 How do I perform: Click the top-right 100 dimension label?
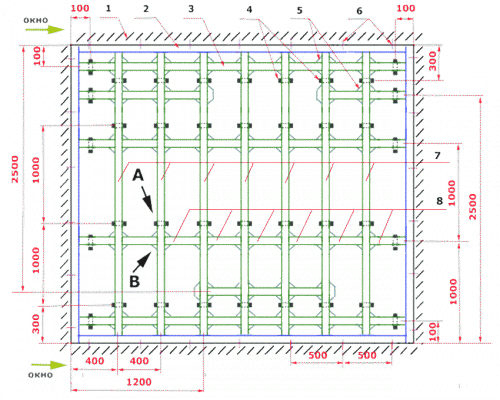[x=406, y=8]
